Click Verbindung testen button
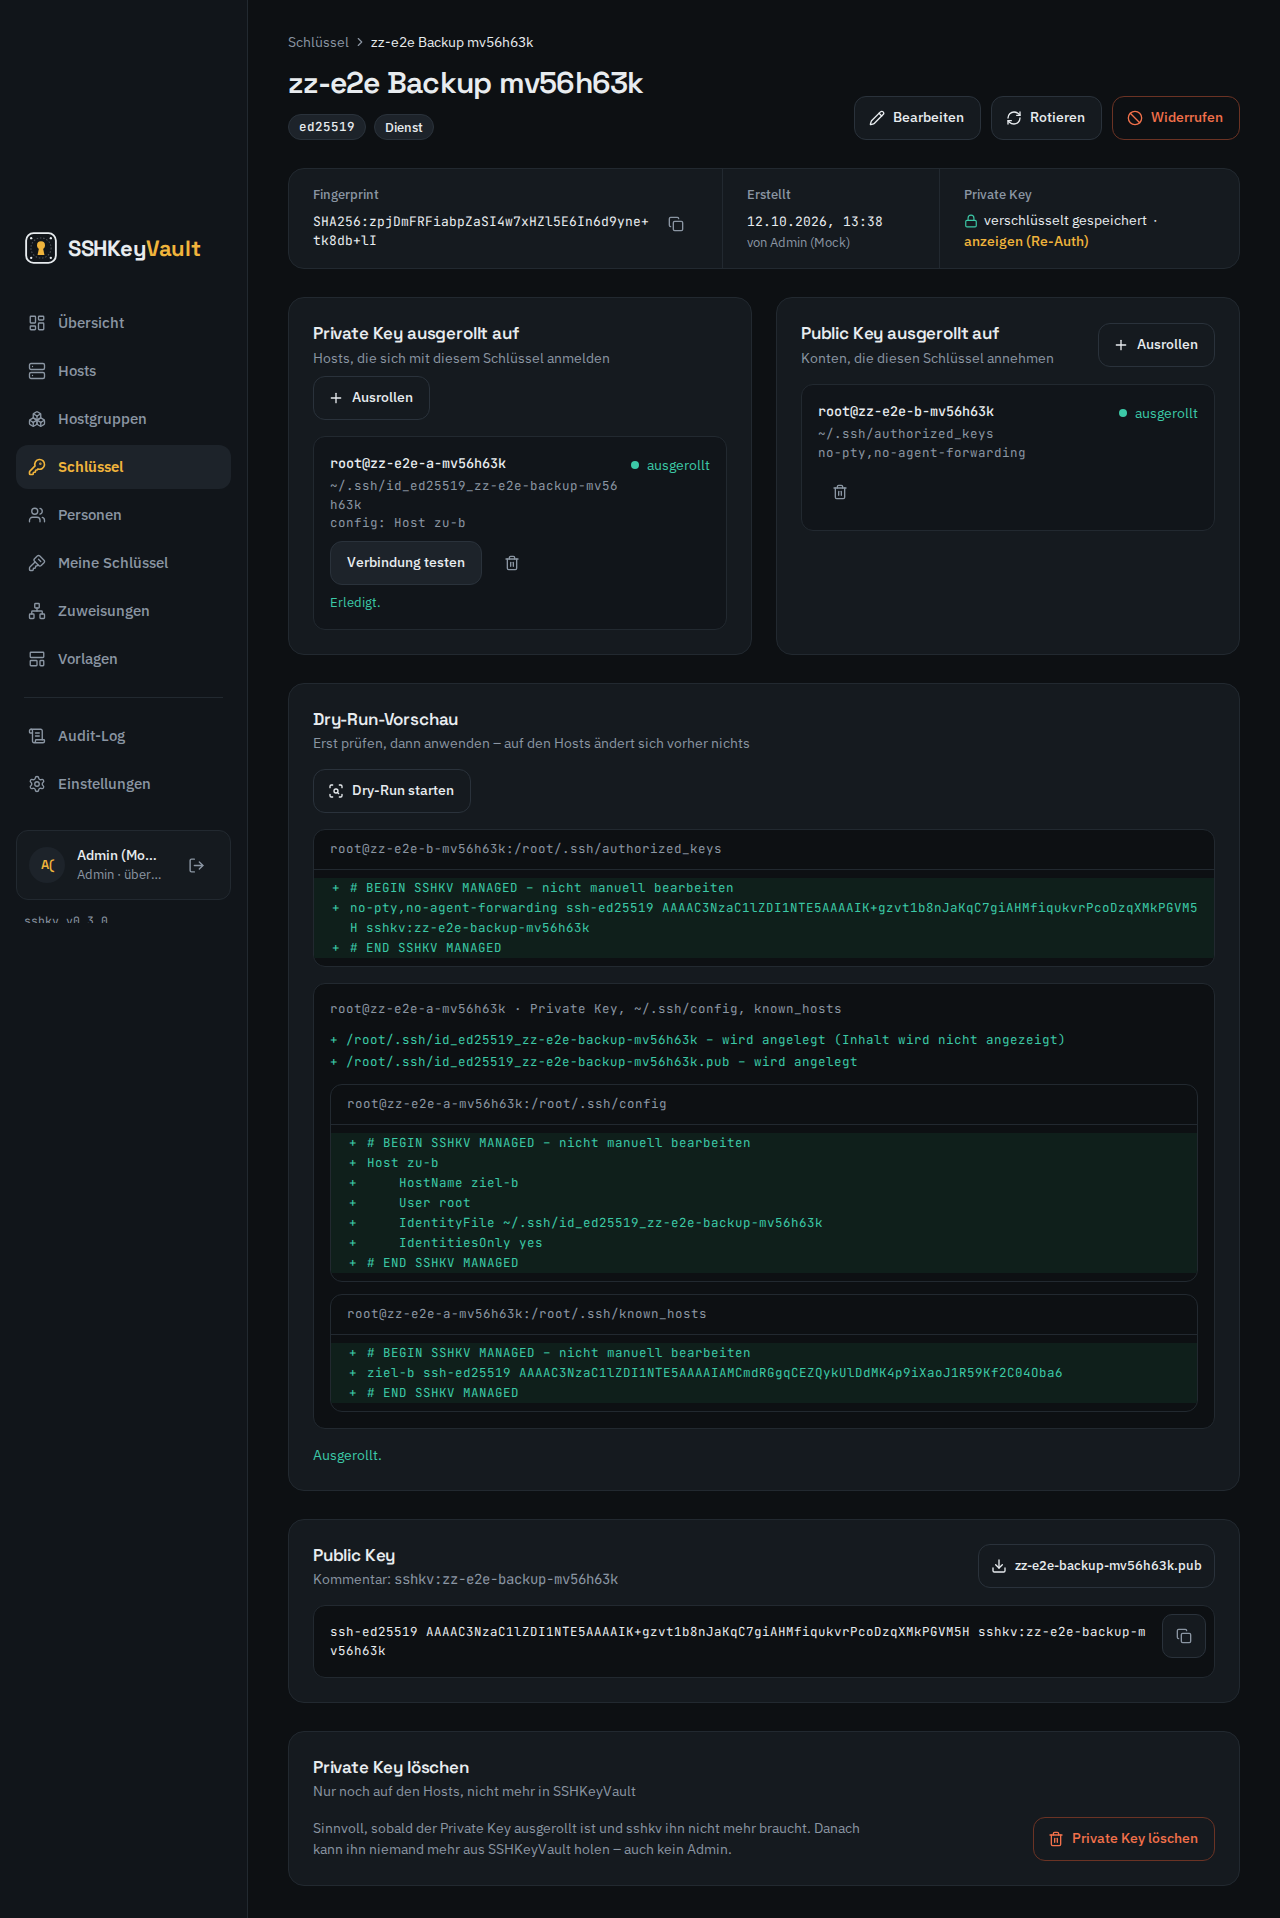1280x1918 pixels. (x=406, y=563)
